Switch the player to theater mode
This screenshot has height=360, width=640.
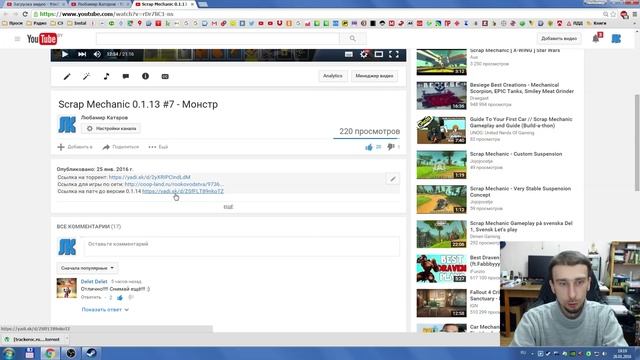point(379,54)
